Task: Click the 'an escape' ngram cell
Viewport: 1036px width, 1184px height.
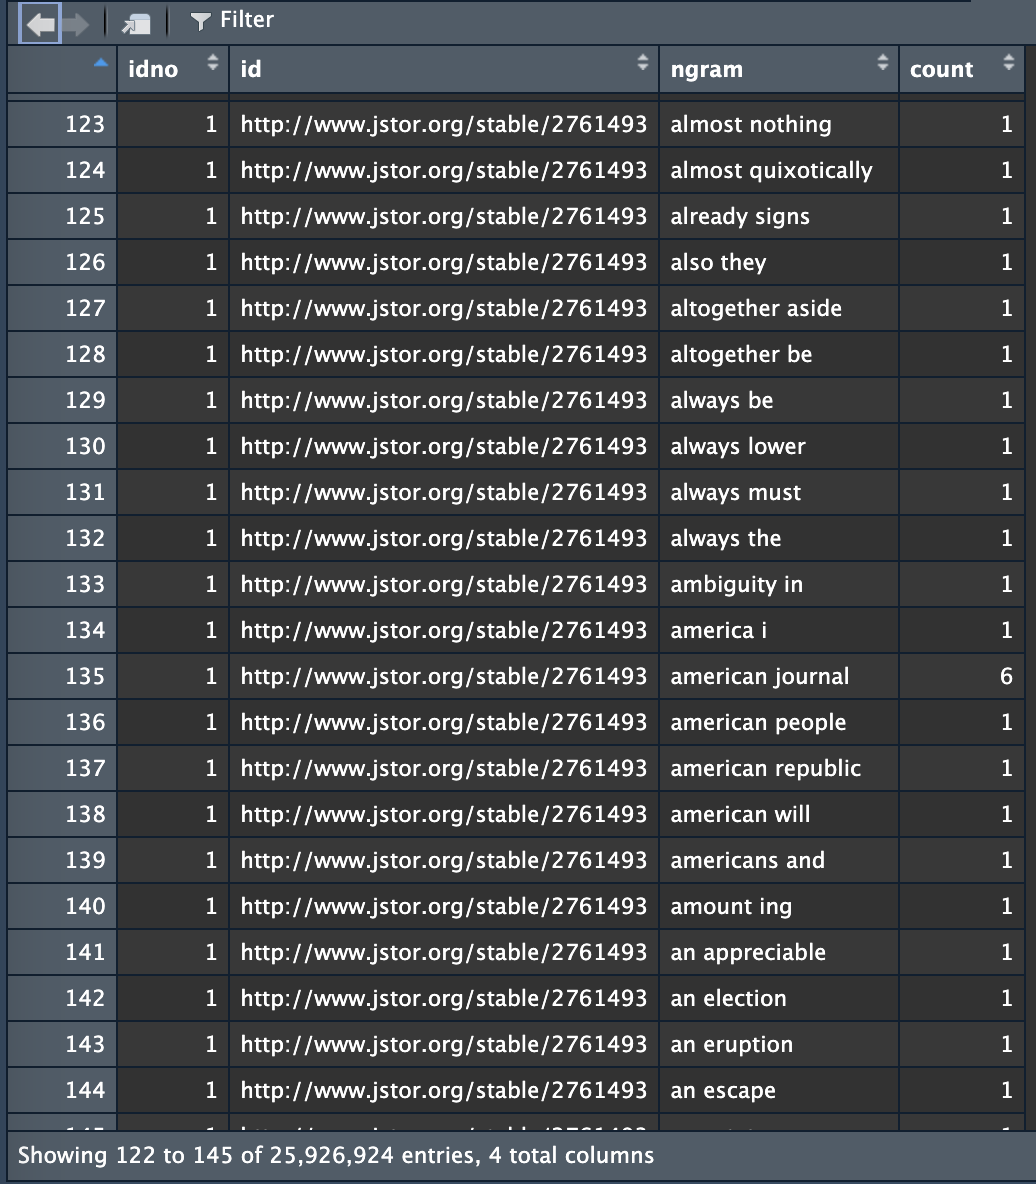Action: pyautogui.click(x=723, y=1091)
